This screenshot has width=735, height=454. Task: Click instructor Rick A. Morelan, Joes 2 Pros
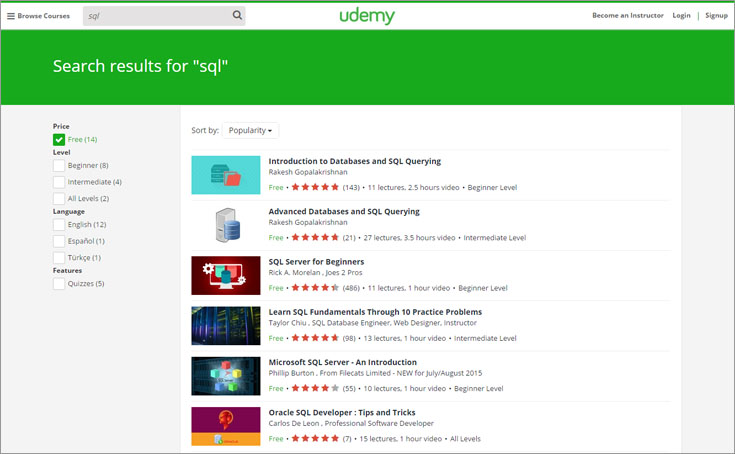click(315, 273)
